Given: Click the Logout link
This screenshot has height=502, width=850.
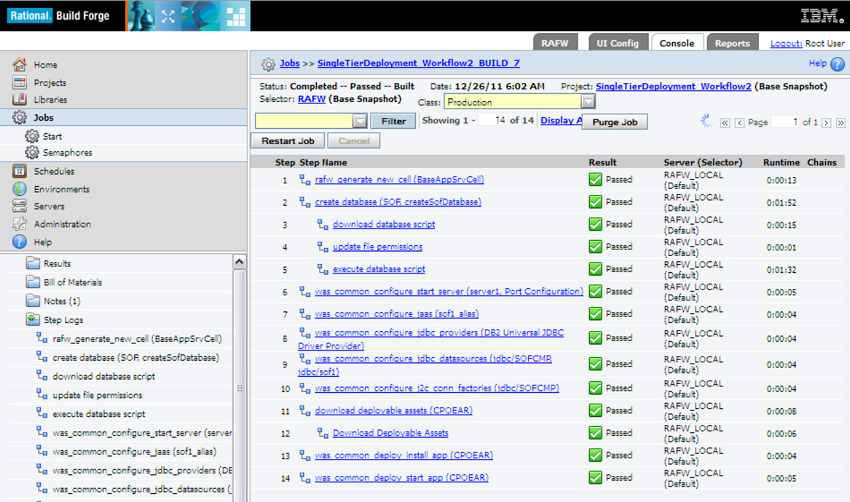Looking at the screenshot, I should 786,43.
